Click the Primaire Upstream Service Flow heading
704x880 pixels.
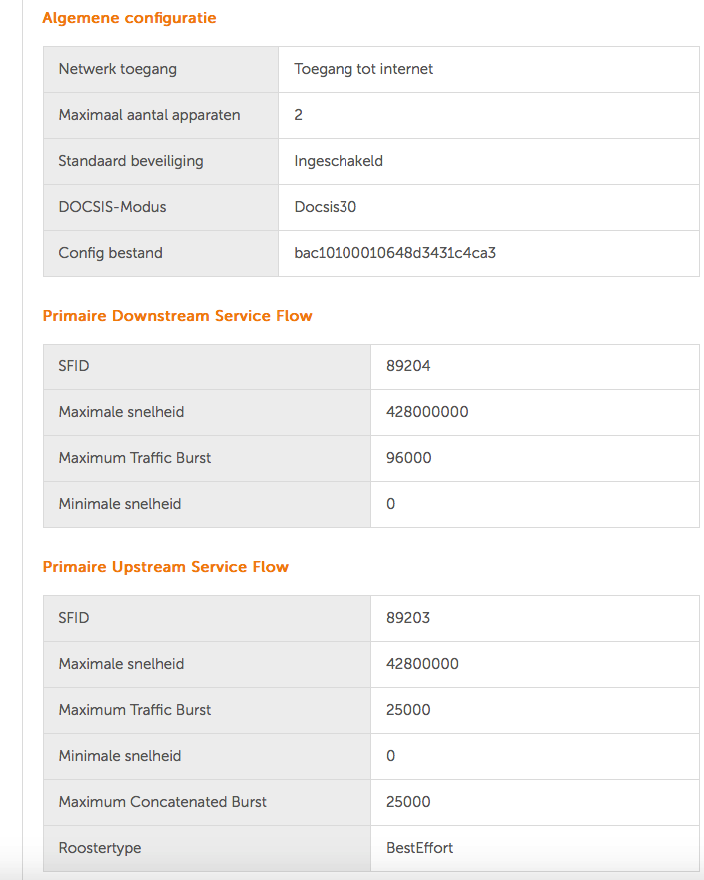(x=166, y=567)
